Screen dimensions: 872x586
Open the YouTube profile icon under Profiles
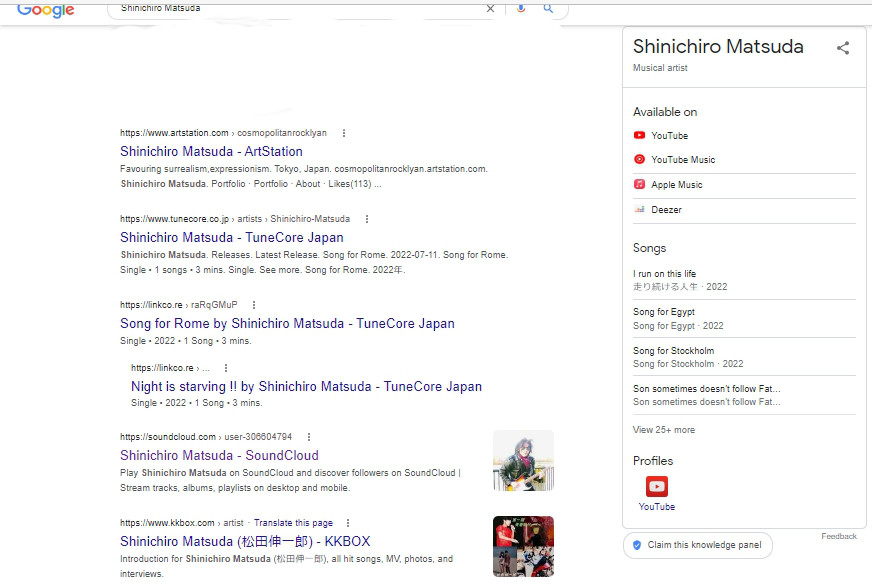(x=657, y=486)
